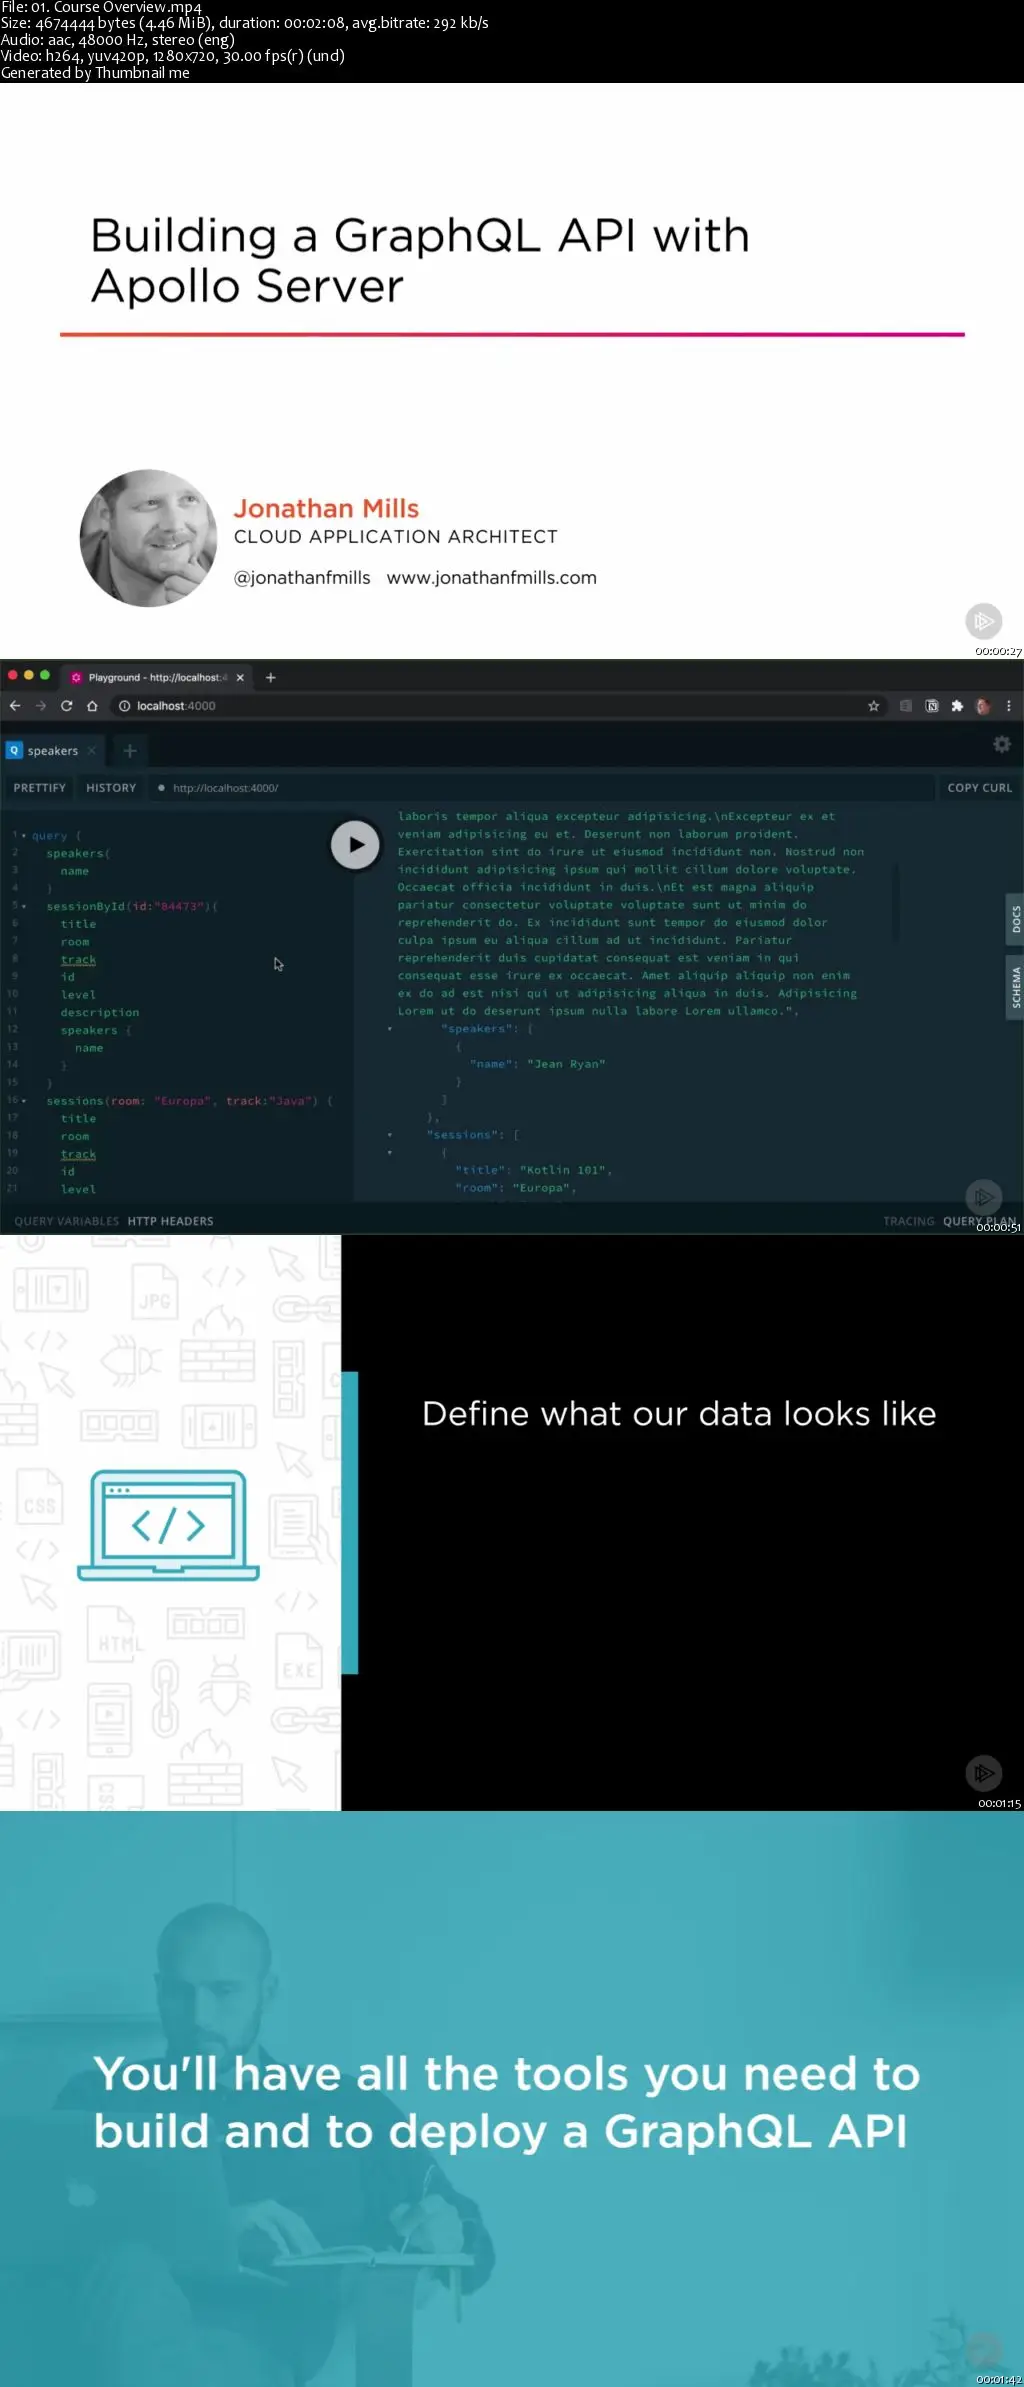Collapse the "sessions" array in the response

[x=390, y=1135]
